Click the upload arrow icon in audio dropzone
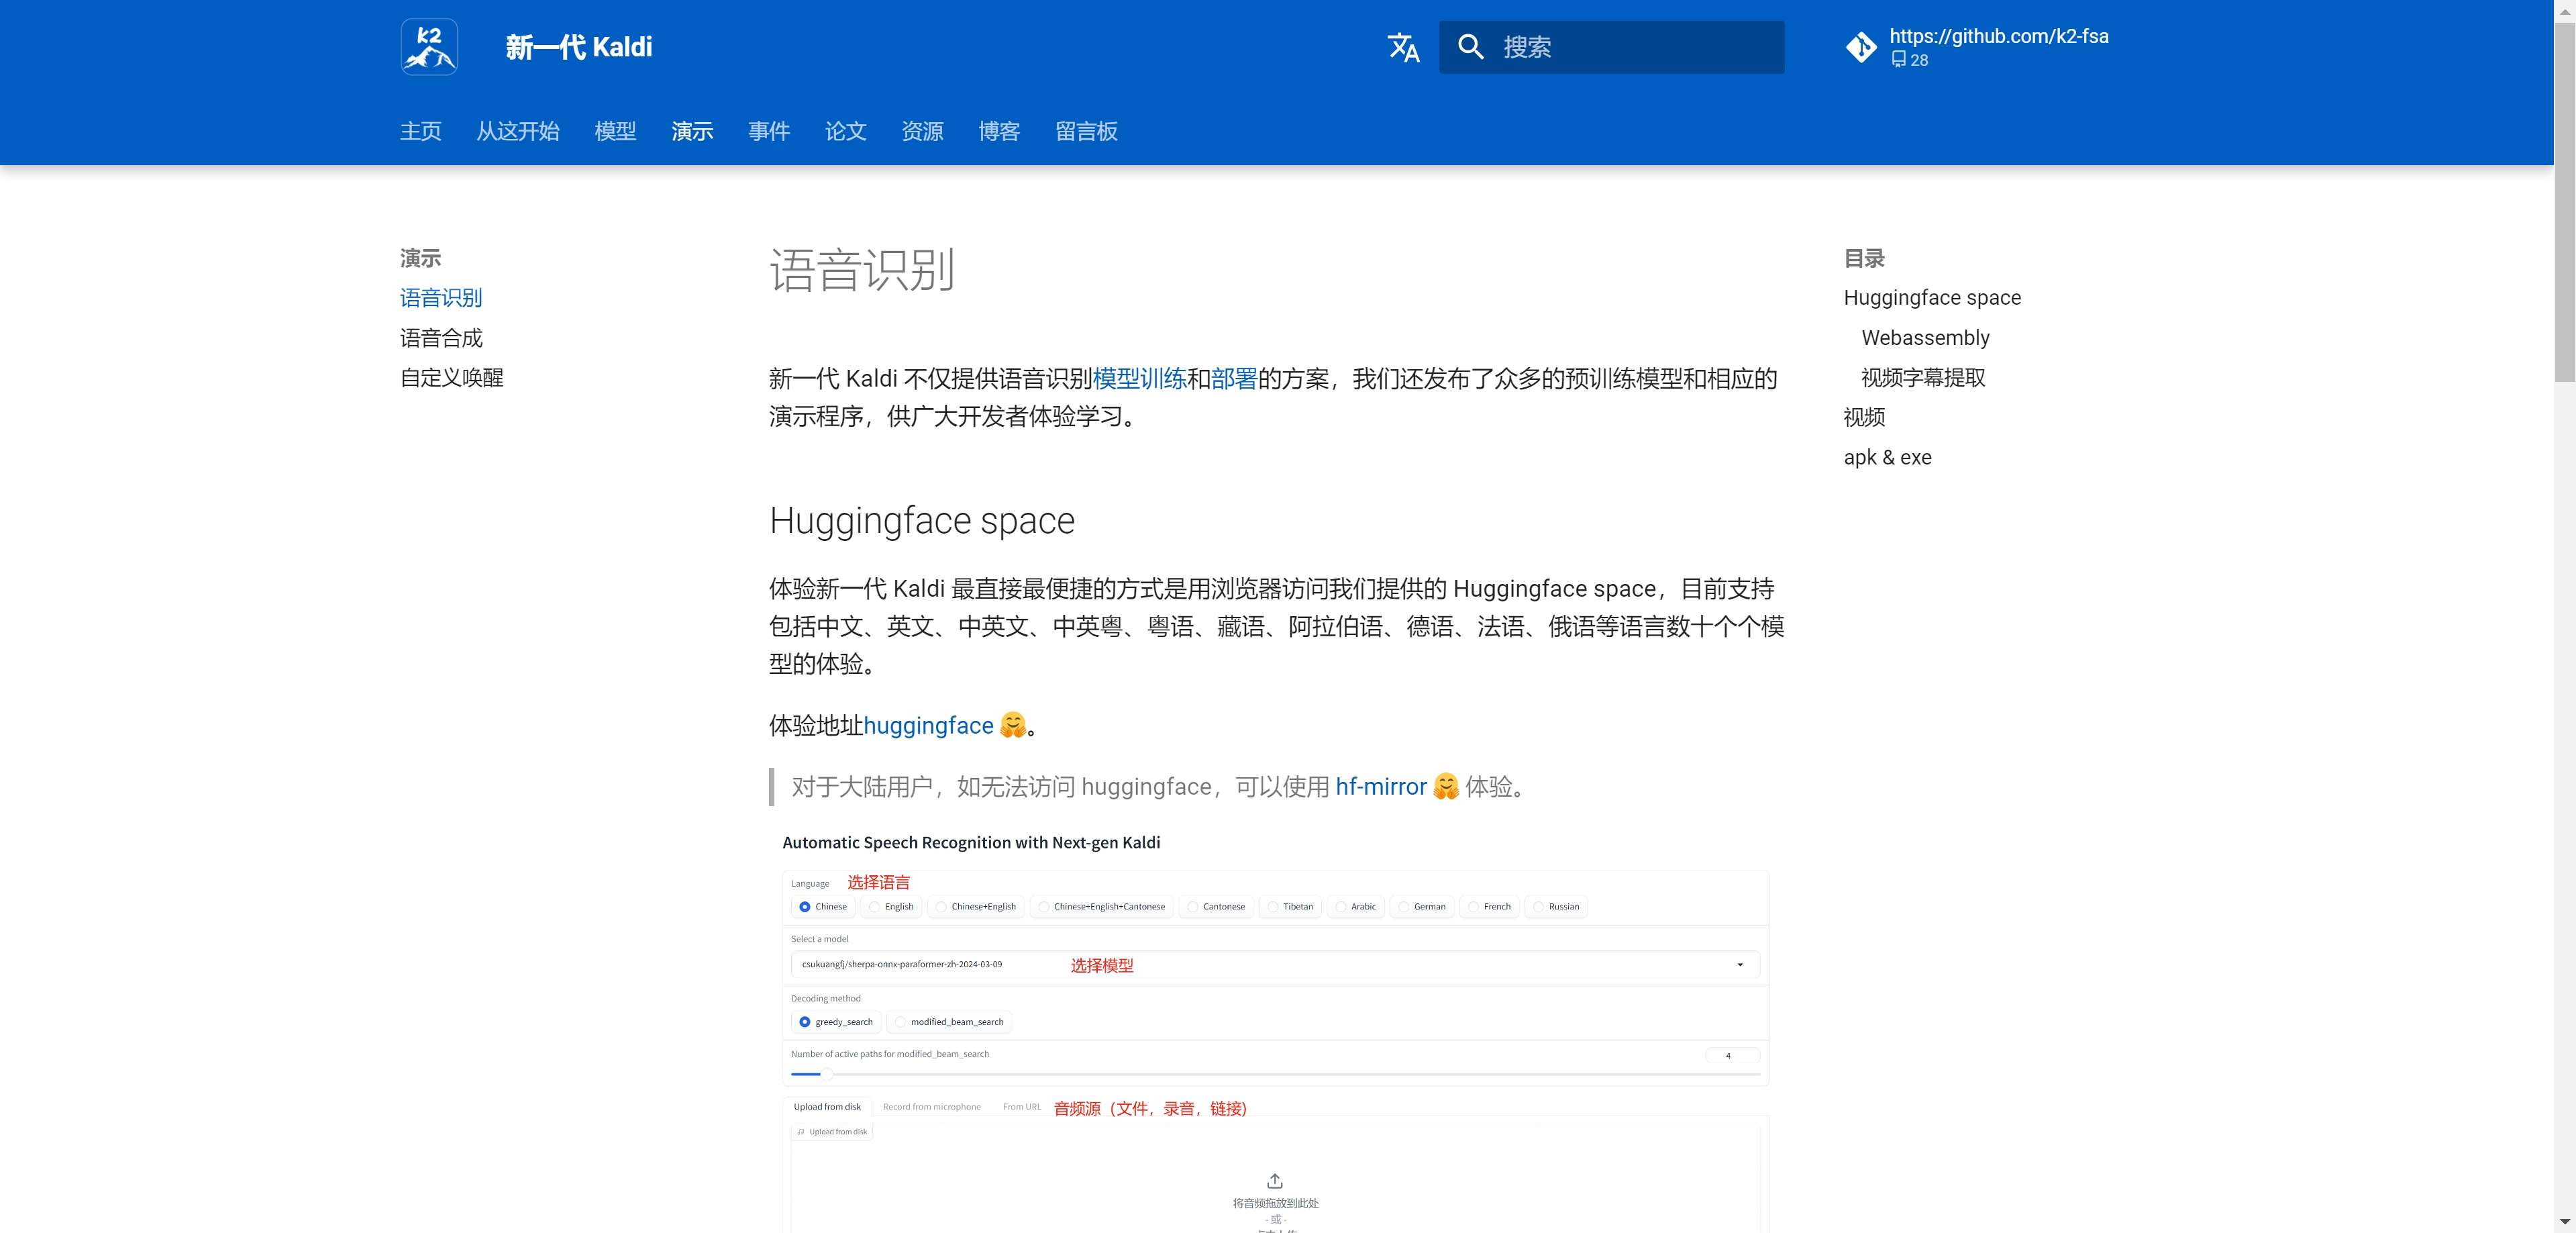 point(1274,1181)
